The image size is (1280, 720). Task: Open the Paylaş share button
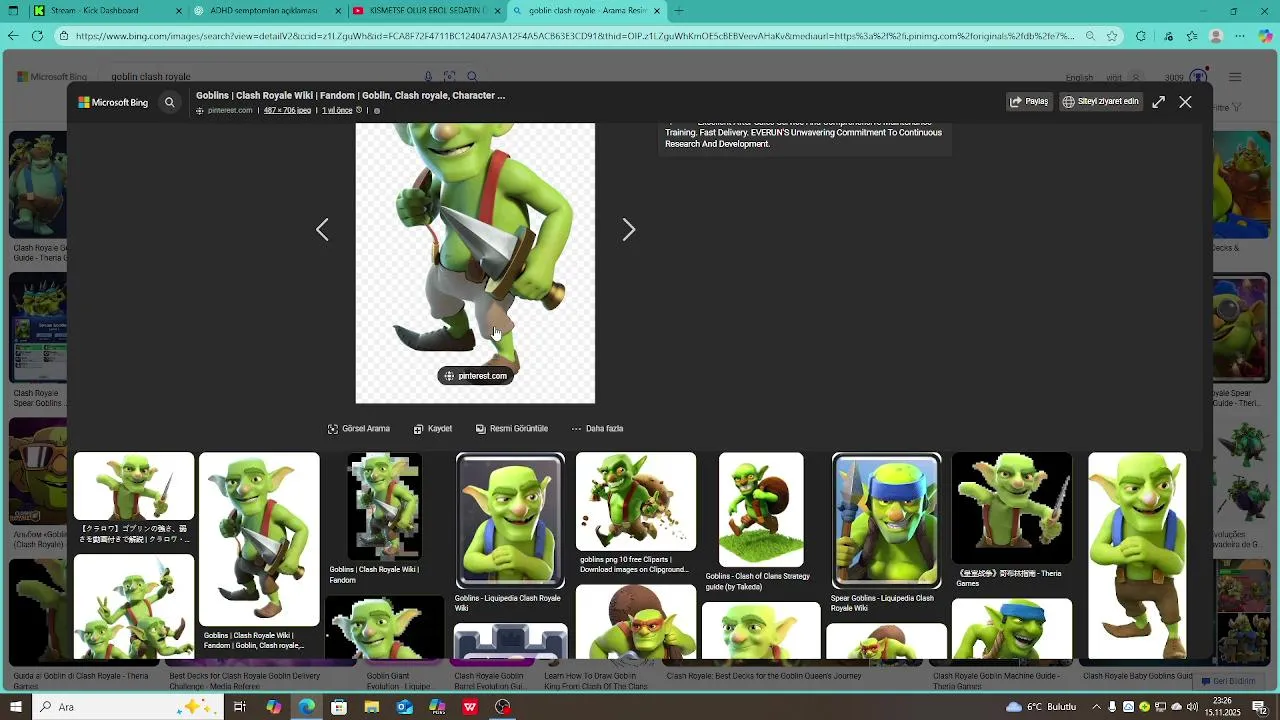pos(1029,101)
